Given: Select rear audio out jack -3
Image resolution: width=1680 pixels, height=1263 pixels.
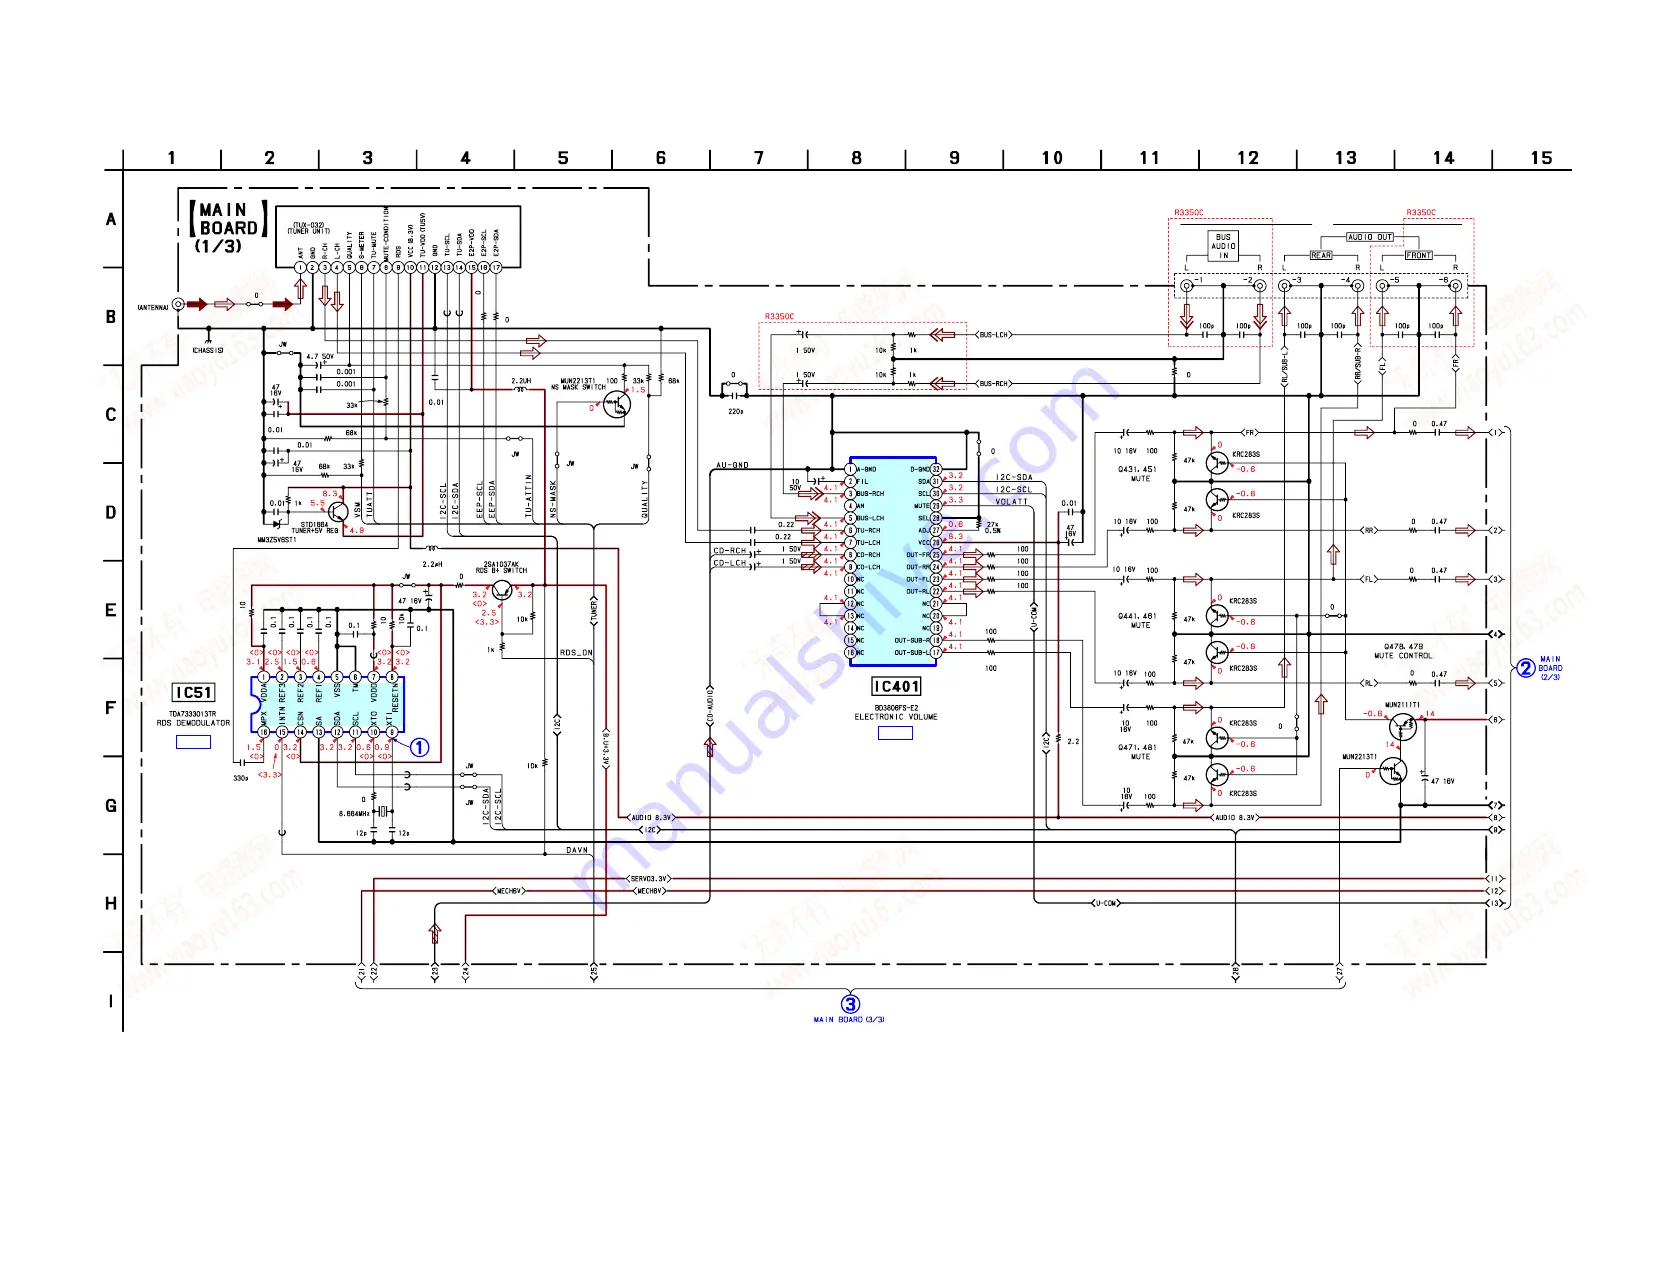Looking at the screenshot, I should 1285,286.
